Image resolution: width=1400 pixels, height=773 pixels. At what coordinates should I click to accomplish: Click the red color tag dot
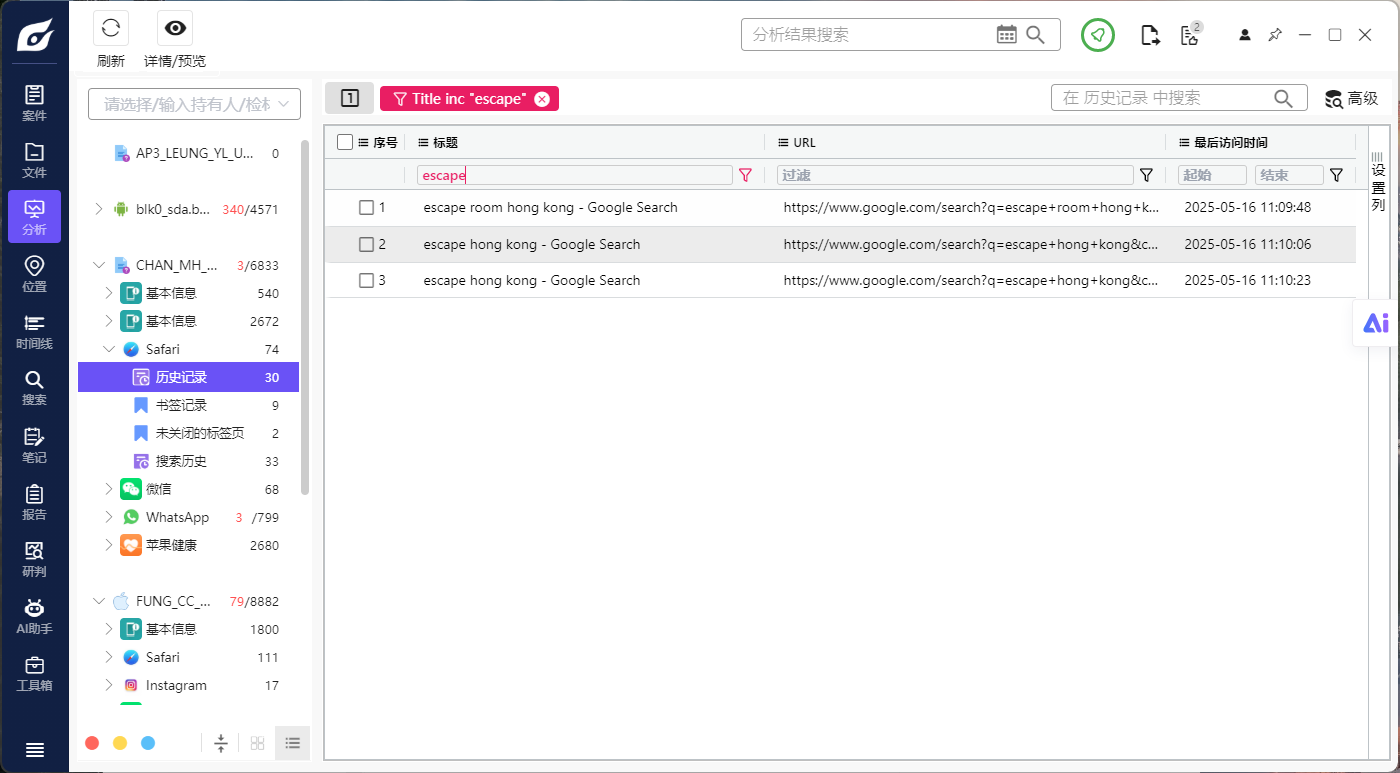[92, 743]
